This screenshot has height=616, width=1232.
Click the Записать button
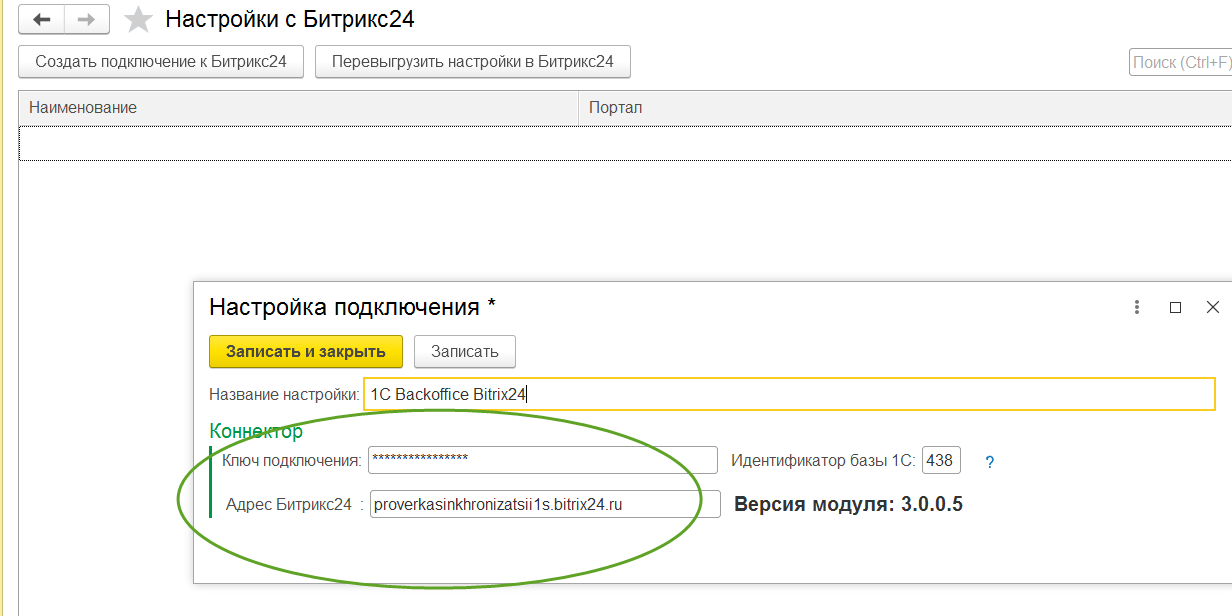[x=464, y=352]
